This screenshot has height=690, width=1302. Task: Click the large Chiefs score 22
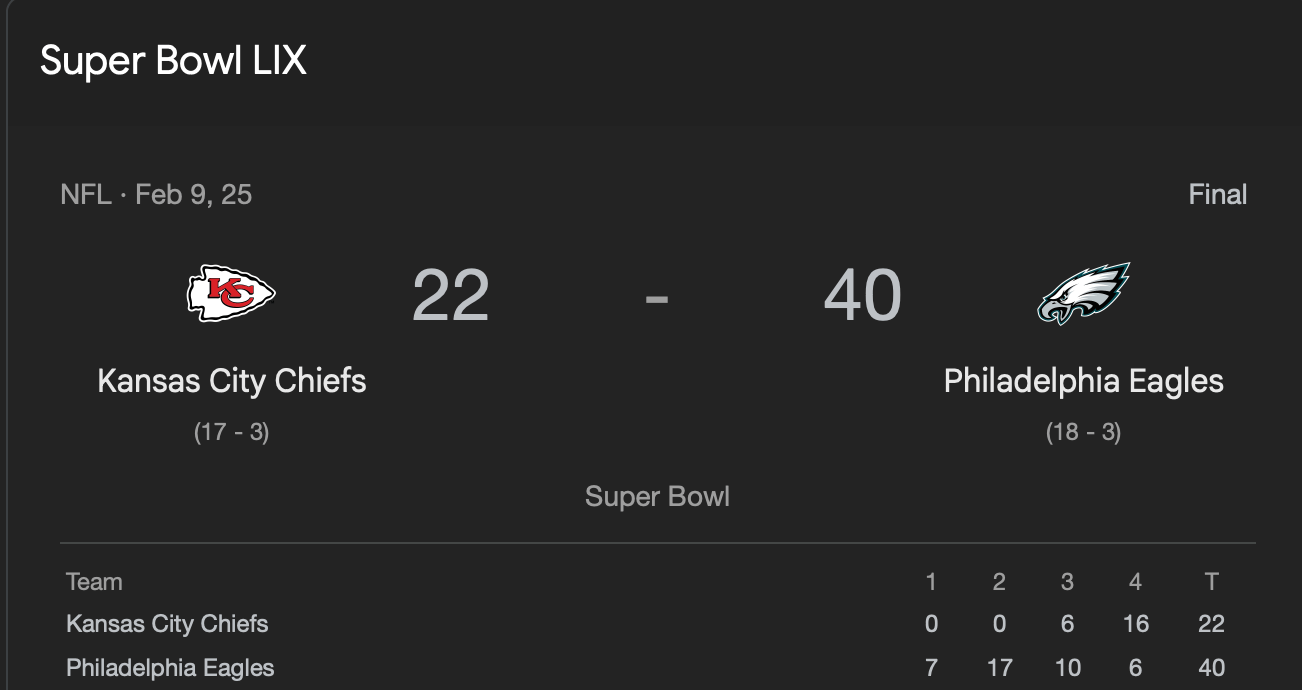click(x=451, y=295)
